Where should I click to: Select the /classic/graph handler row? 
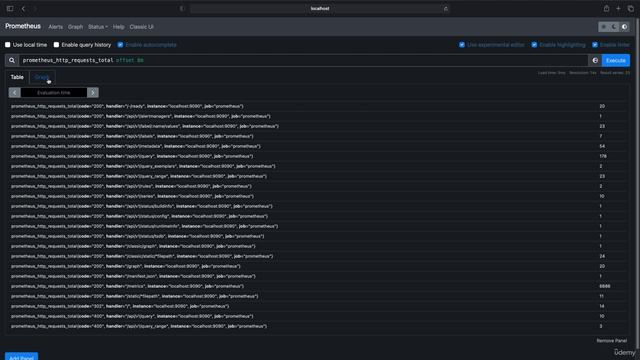click(318, 246)
